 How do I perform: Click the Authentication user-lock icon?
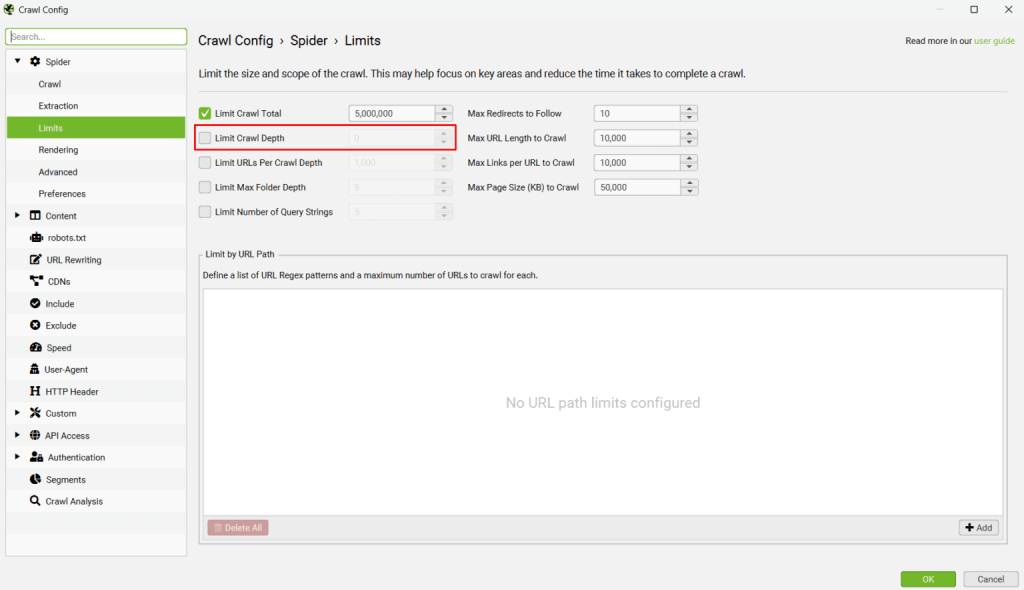click(37, 457)
